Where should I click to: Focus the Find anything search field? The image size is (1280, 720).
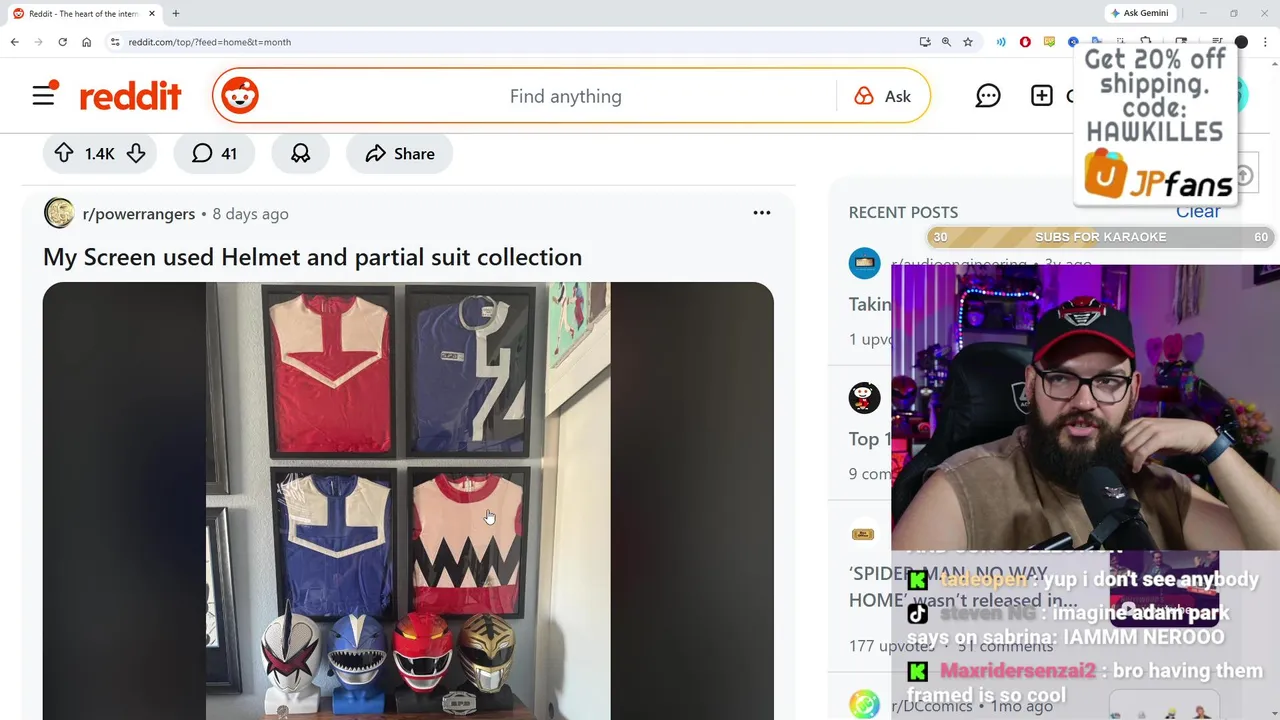click(565, 96)
